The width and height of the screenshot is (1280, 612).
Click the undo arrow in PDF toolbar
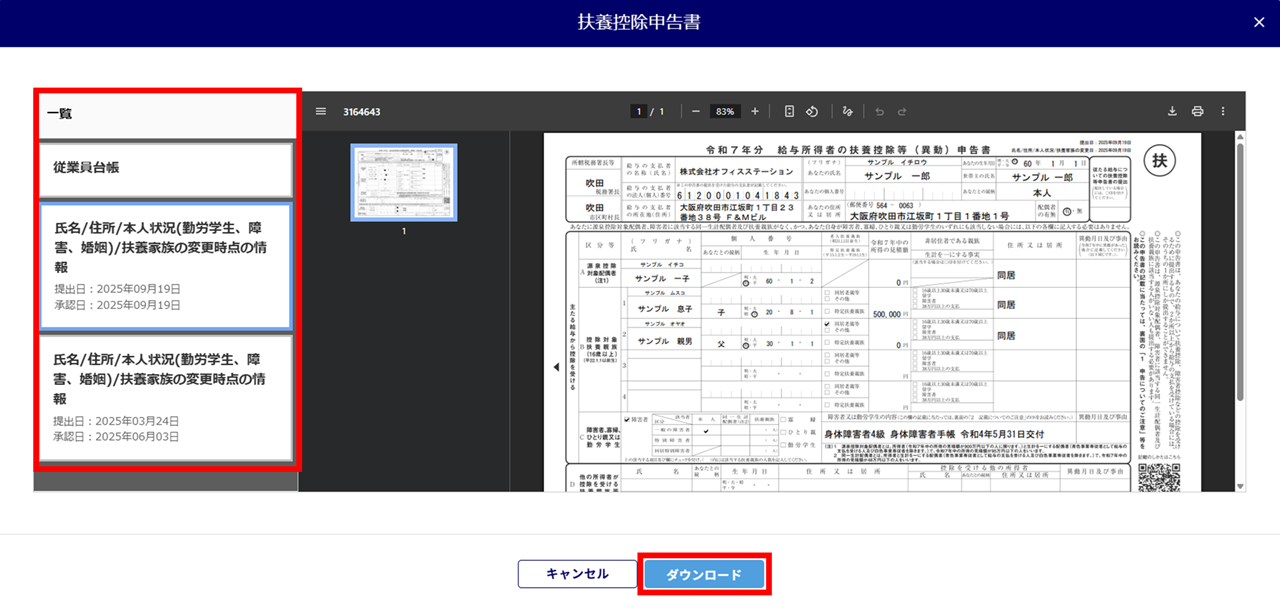[x=879, y=111]
